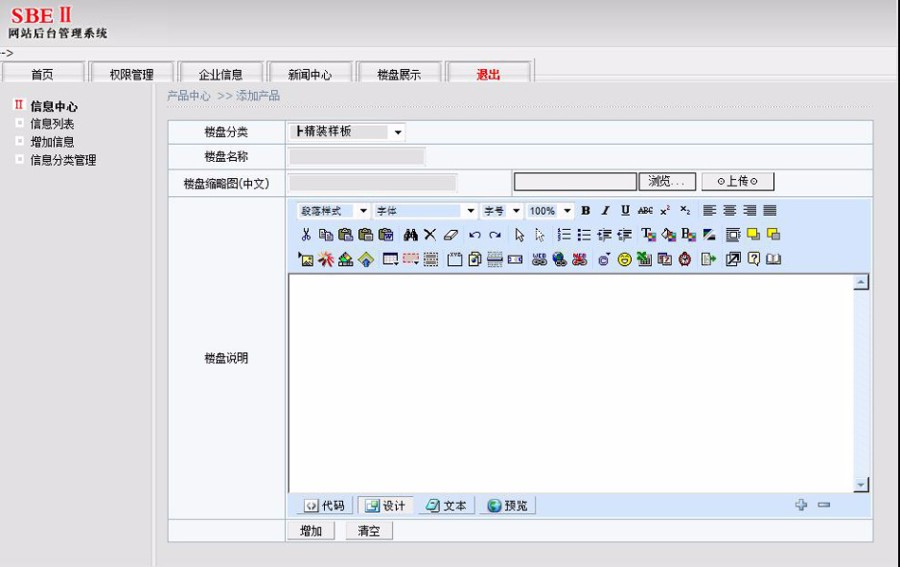This screenshot has width=900, height=567.
Task: Open 增加信息 in the sidebar
Action: click(x=52, y=142)
